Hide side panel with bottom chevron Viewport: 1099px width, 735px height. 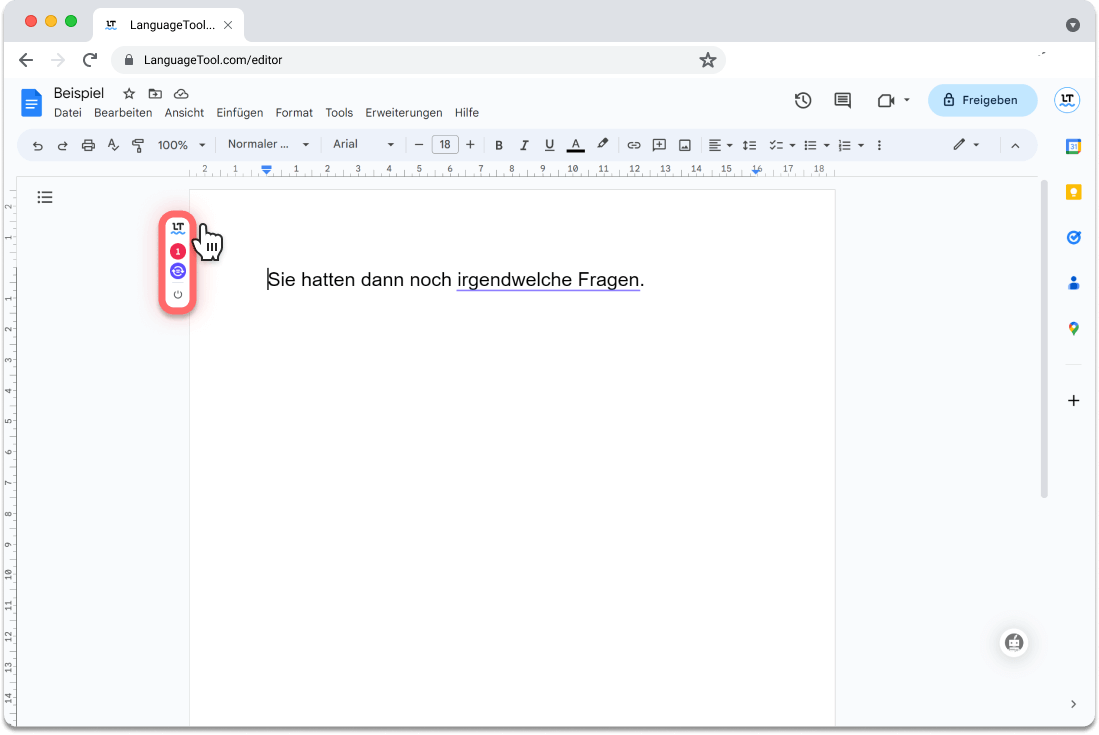click(x=1073, y=704)
